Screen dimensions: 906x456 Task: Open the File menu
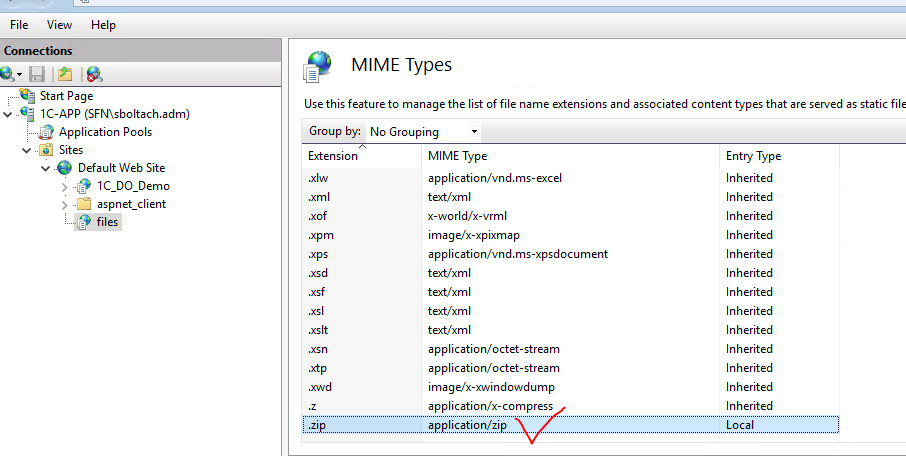[18, 25]
